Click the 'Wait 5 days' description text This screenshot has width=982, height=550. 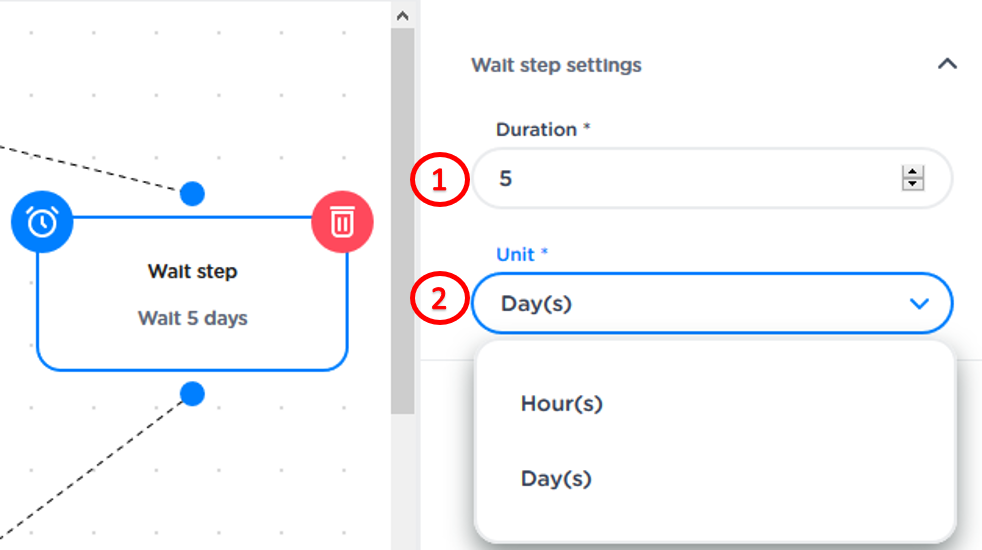click(x=193, y=318)
